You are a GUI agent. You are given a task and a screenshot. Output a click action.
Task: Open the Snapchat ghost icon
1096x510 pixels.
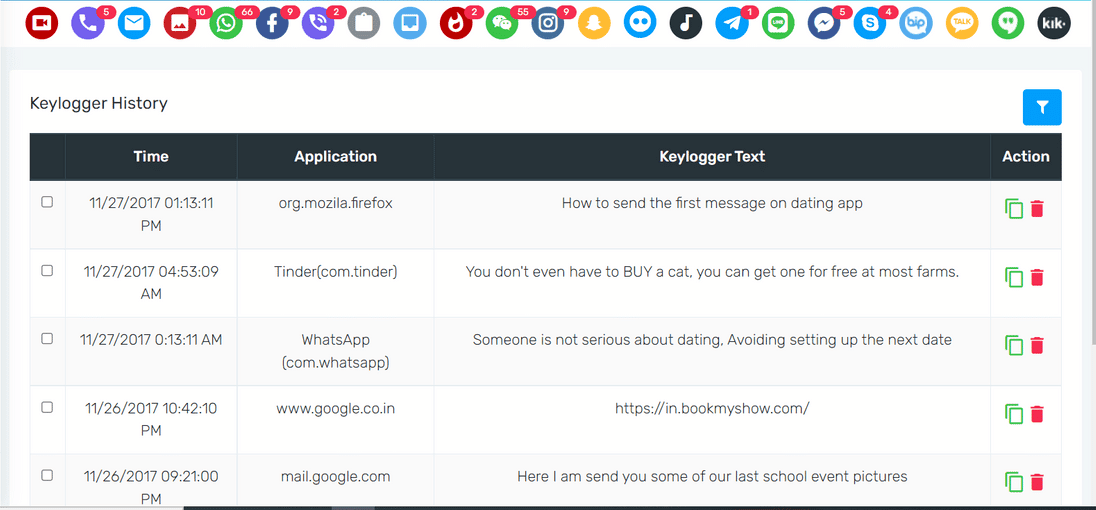[x=594, y=24]
